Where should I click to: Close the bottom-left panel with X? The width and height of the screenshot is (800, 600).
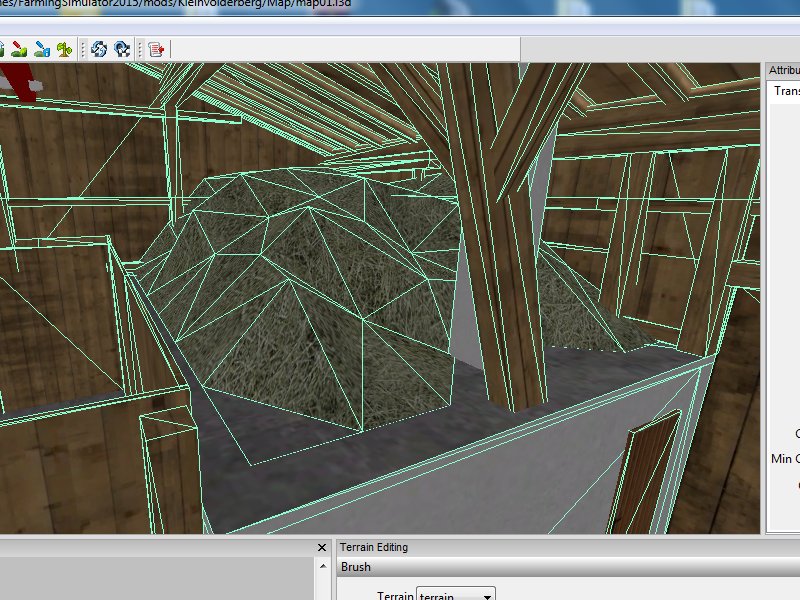[322, 547]
